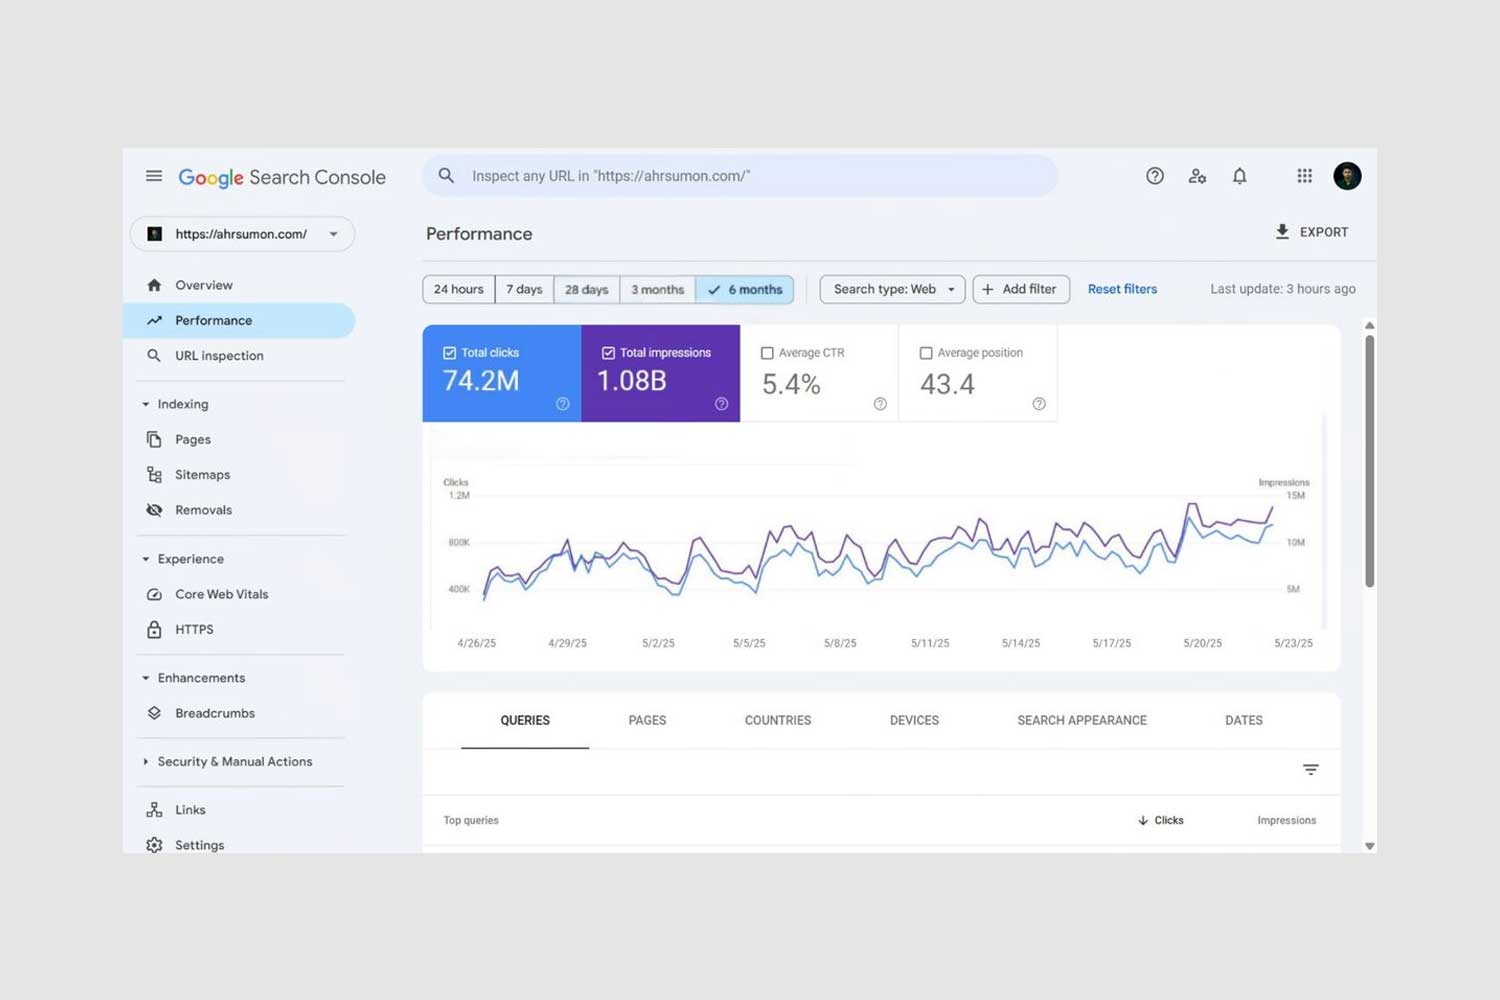1500x1000 pixels.
Task: Select the 3 months date range
Action: 658,289
